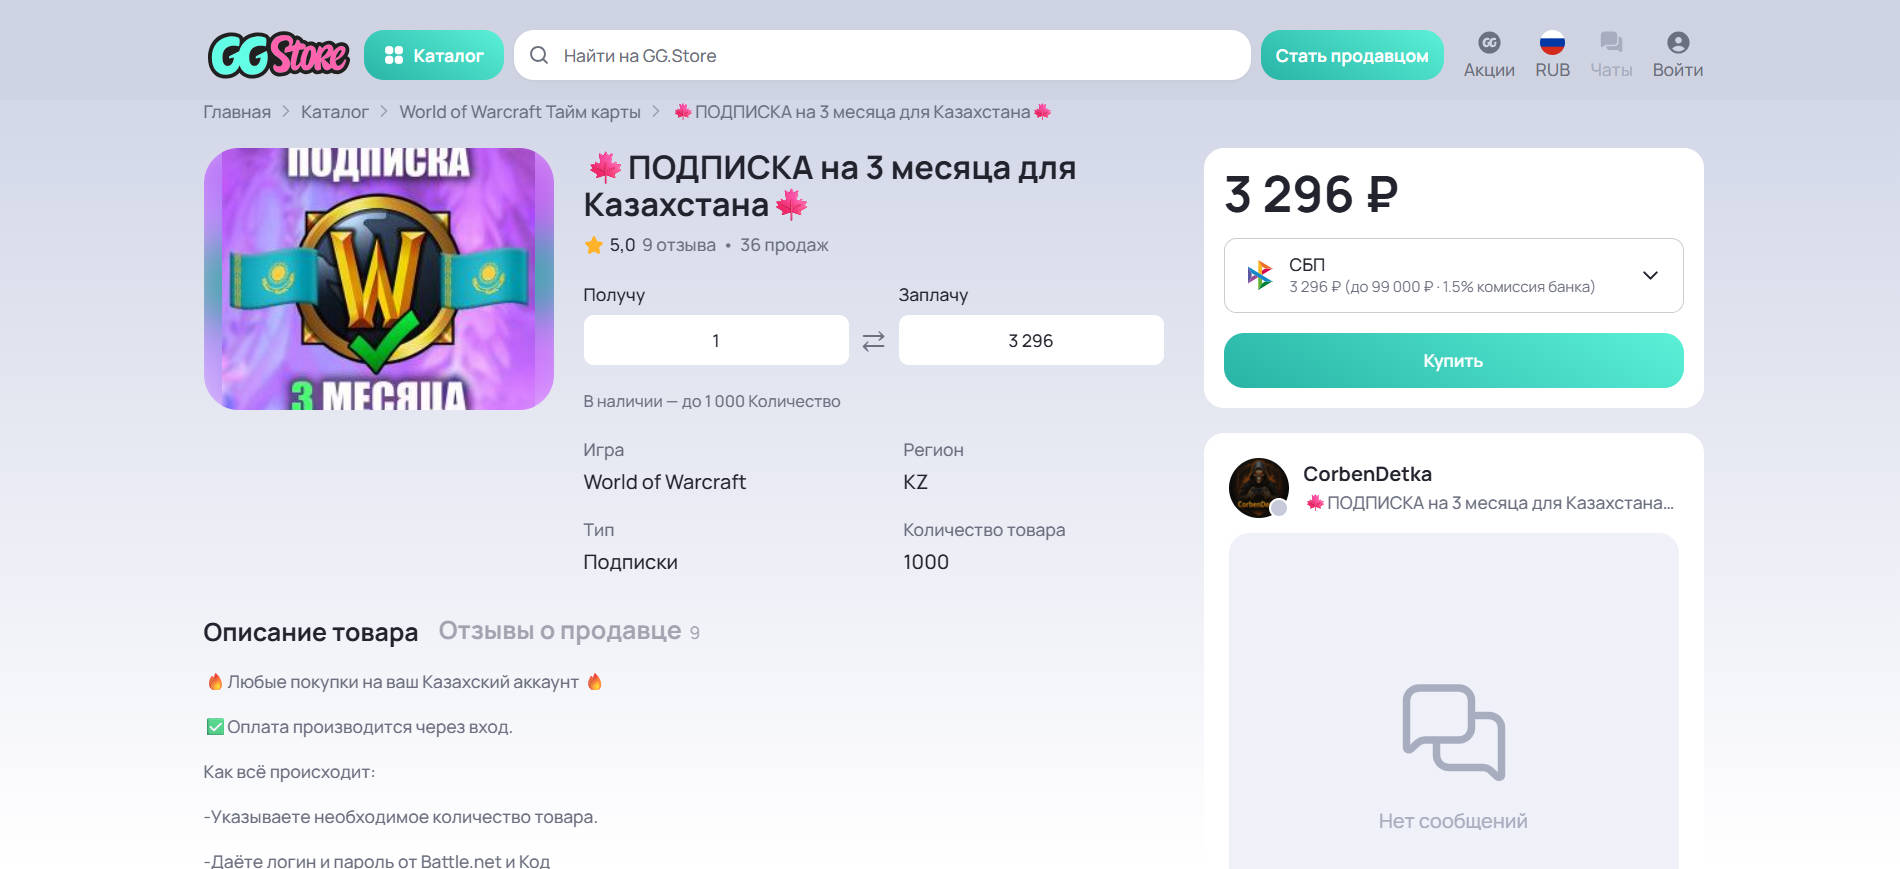Open the Акции promotions icon
1900x869 pixels.
pyautogui.click(x=1489, y=43)
